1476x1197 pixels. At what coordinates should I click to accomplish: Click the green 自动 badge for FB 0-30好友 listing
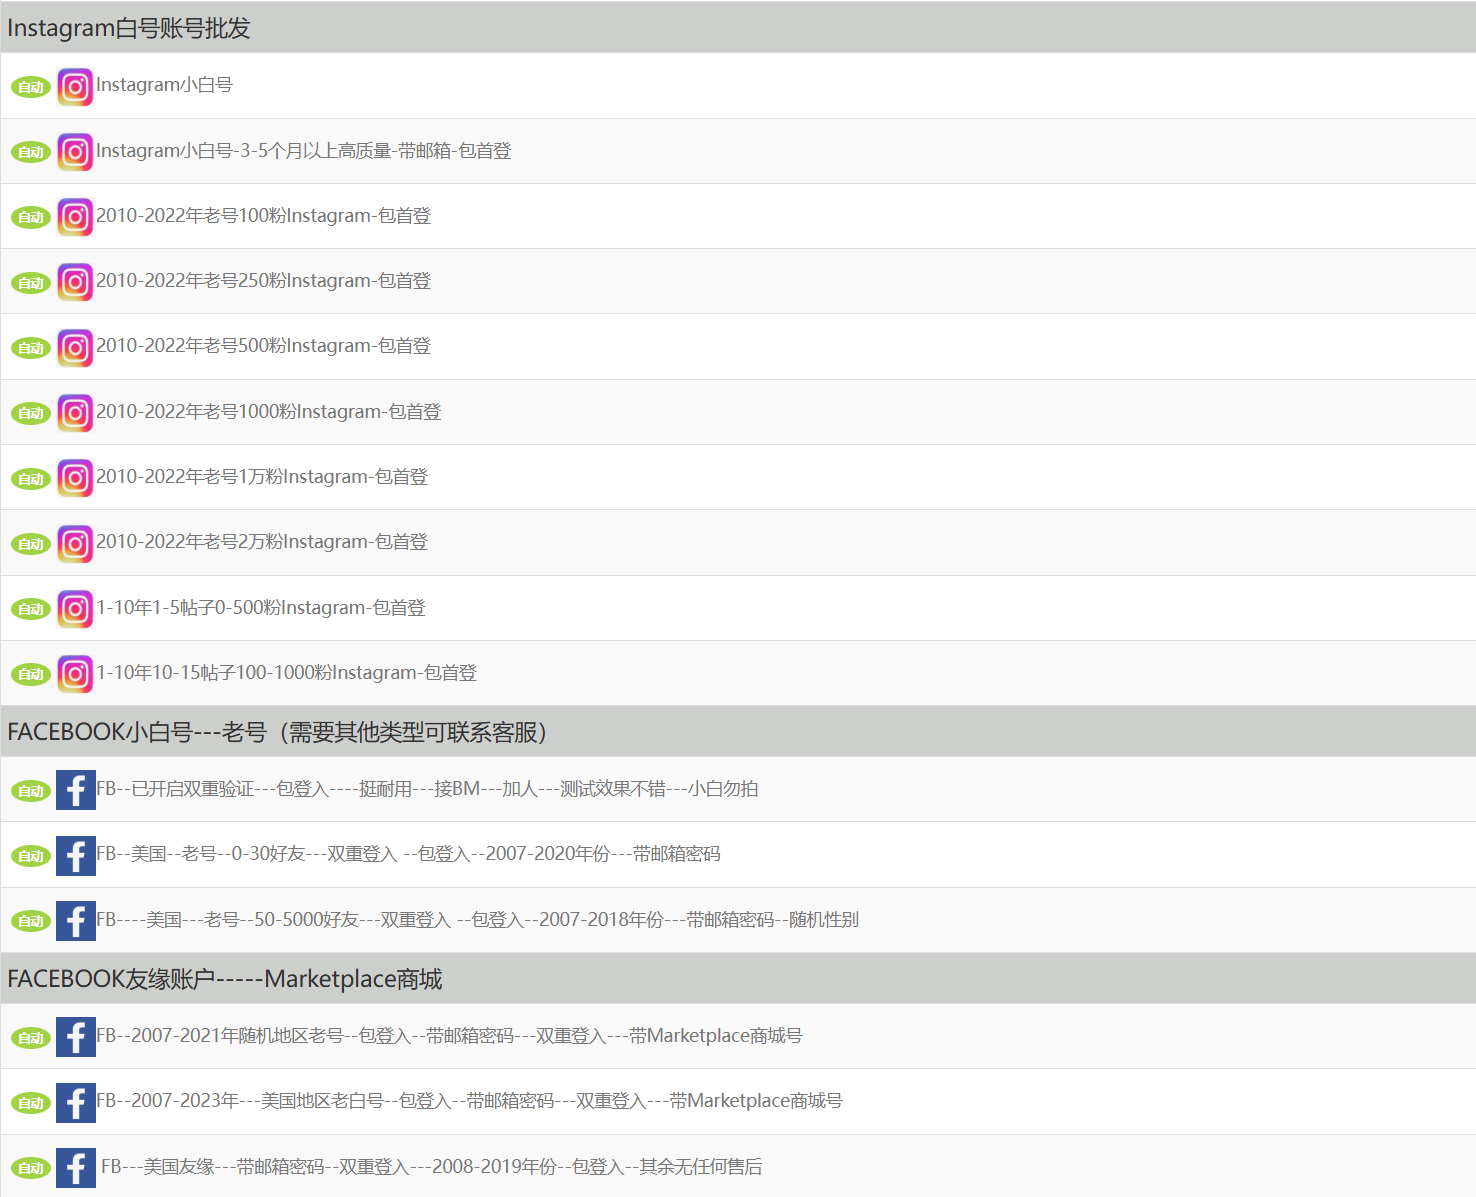coord(31,856)
